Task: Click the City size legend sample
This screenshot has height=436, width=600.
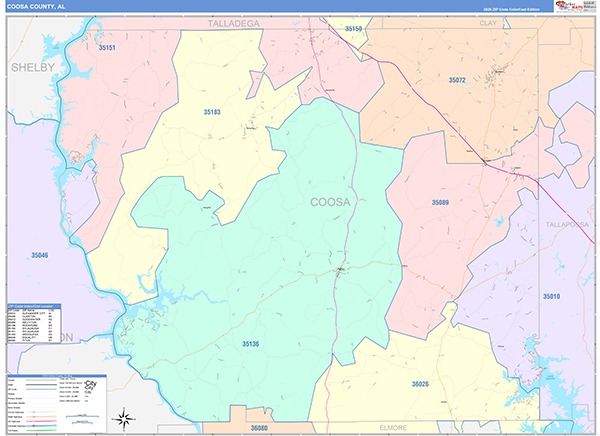Action: tap(90, 387)
